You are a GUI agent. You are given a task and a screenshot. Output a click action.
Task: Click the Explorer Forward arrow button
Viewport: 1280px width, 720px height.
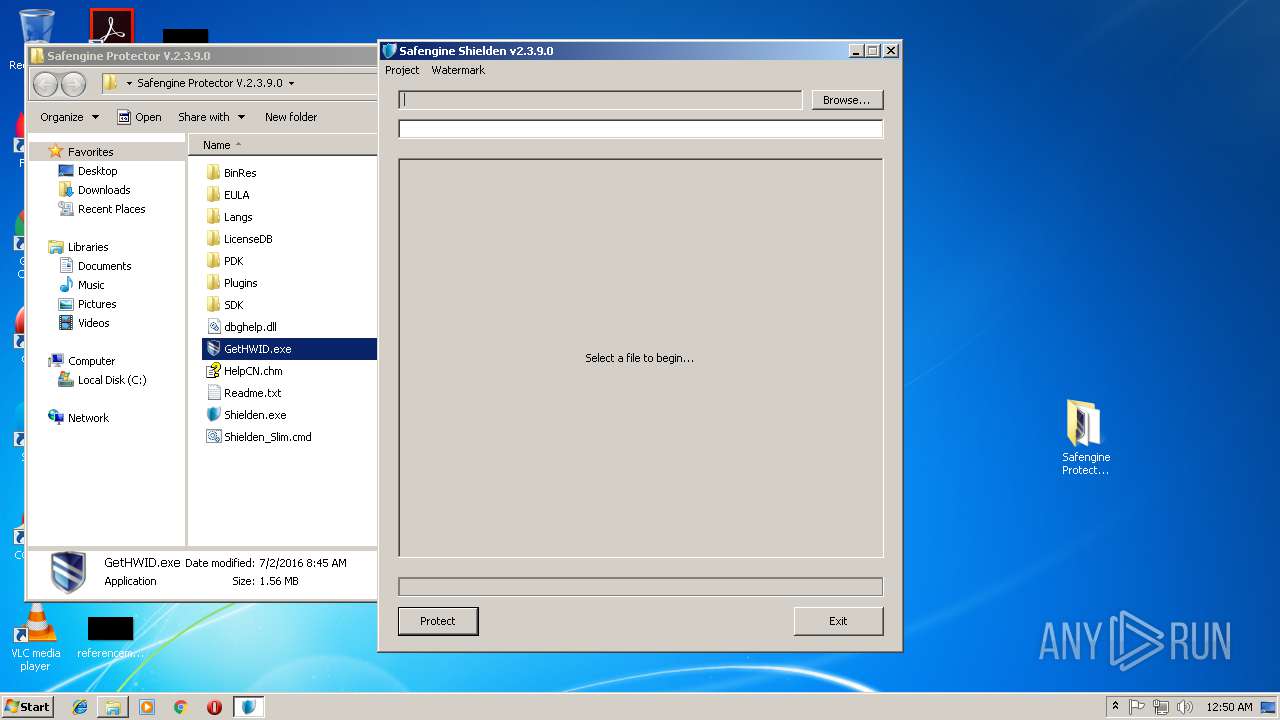(x=73, y=84)
